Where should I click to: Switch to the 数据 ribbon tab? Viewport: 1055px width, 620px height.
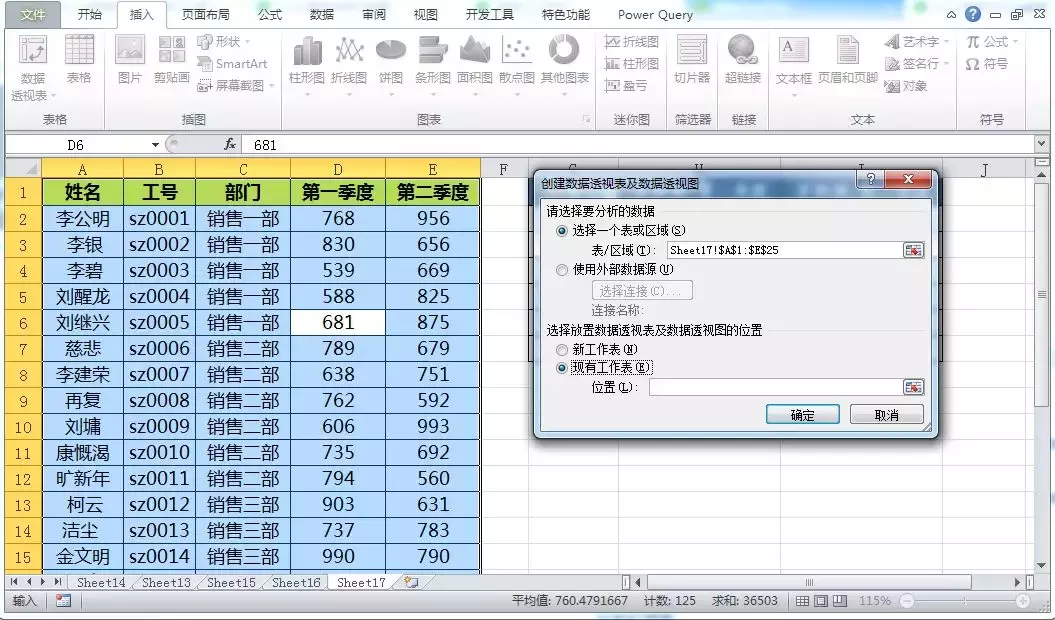click(x=322, y=14)
